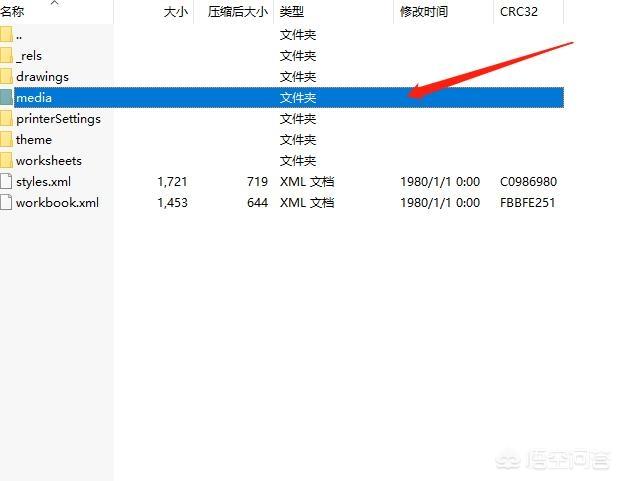
Task: Click the printerSettings folder icon
Action: (6, 119)
